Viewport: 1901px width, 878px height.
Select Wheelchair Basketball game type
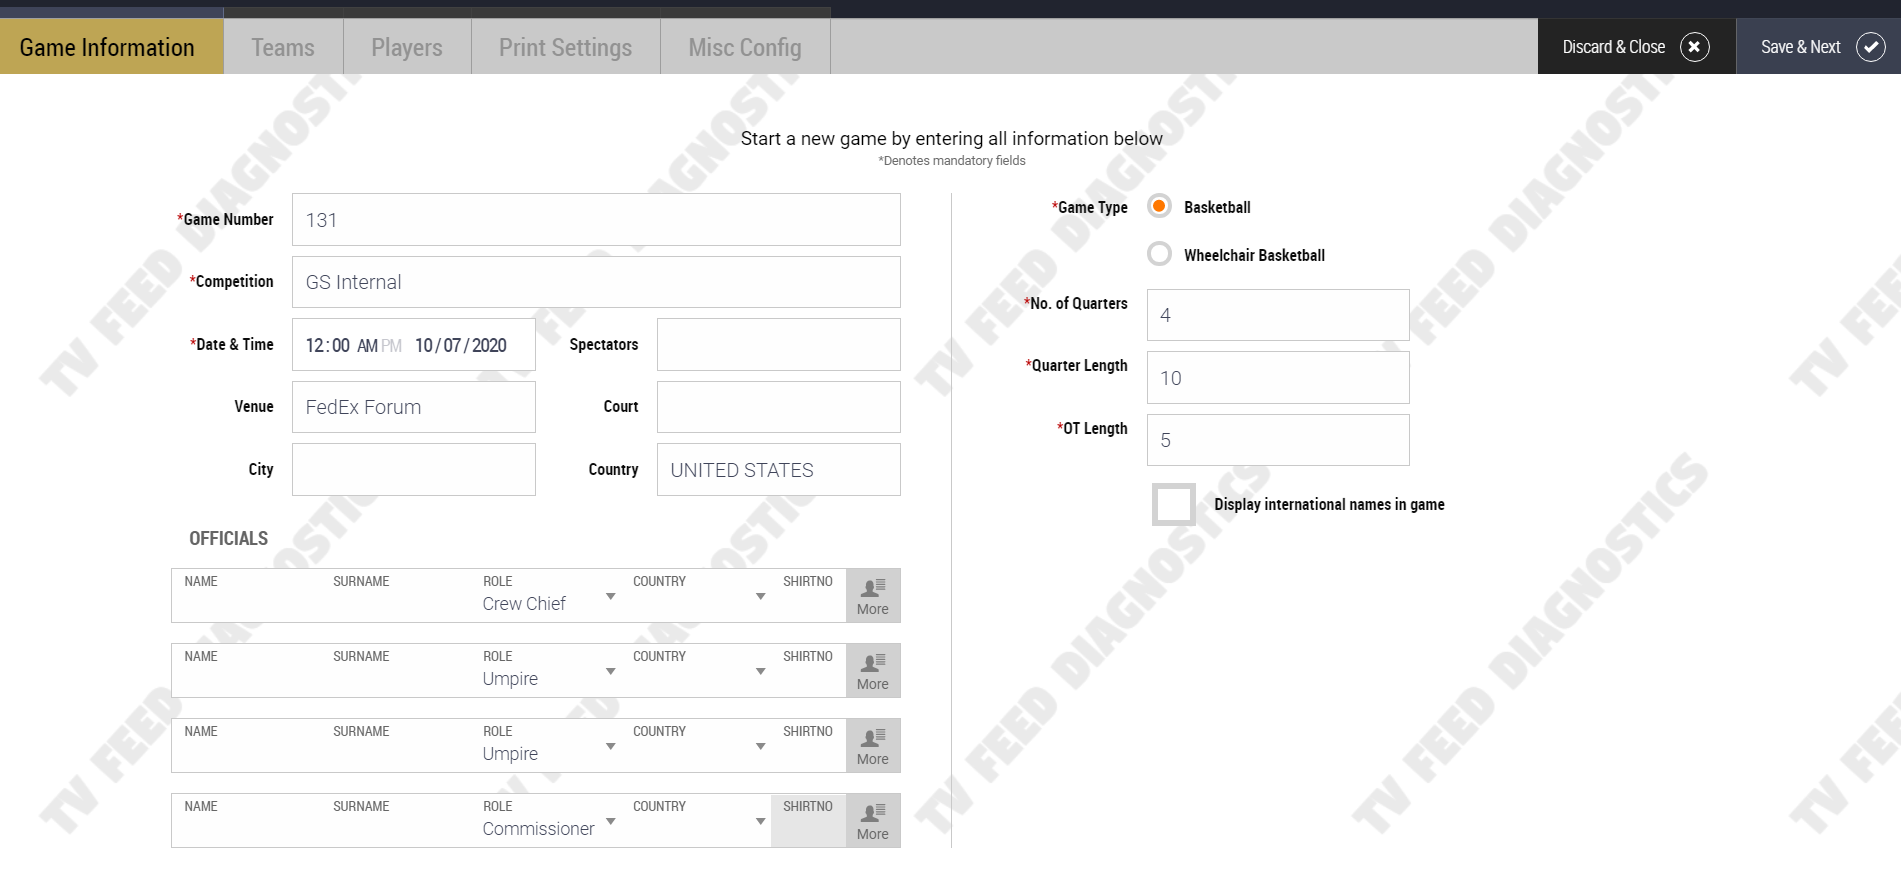(x=1159, y=254)
